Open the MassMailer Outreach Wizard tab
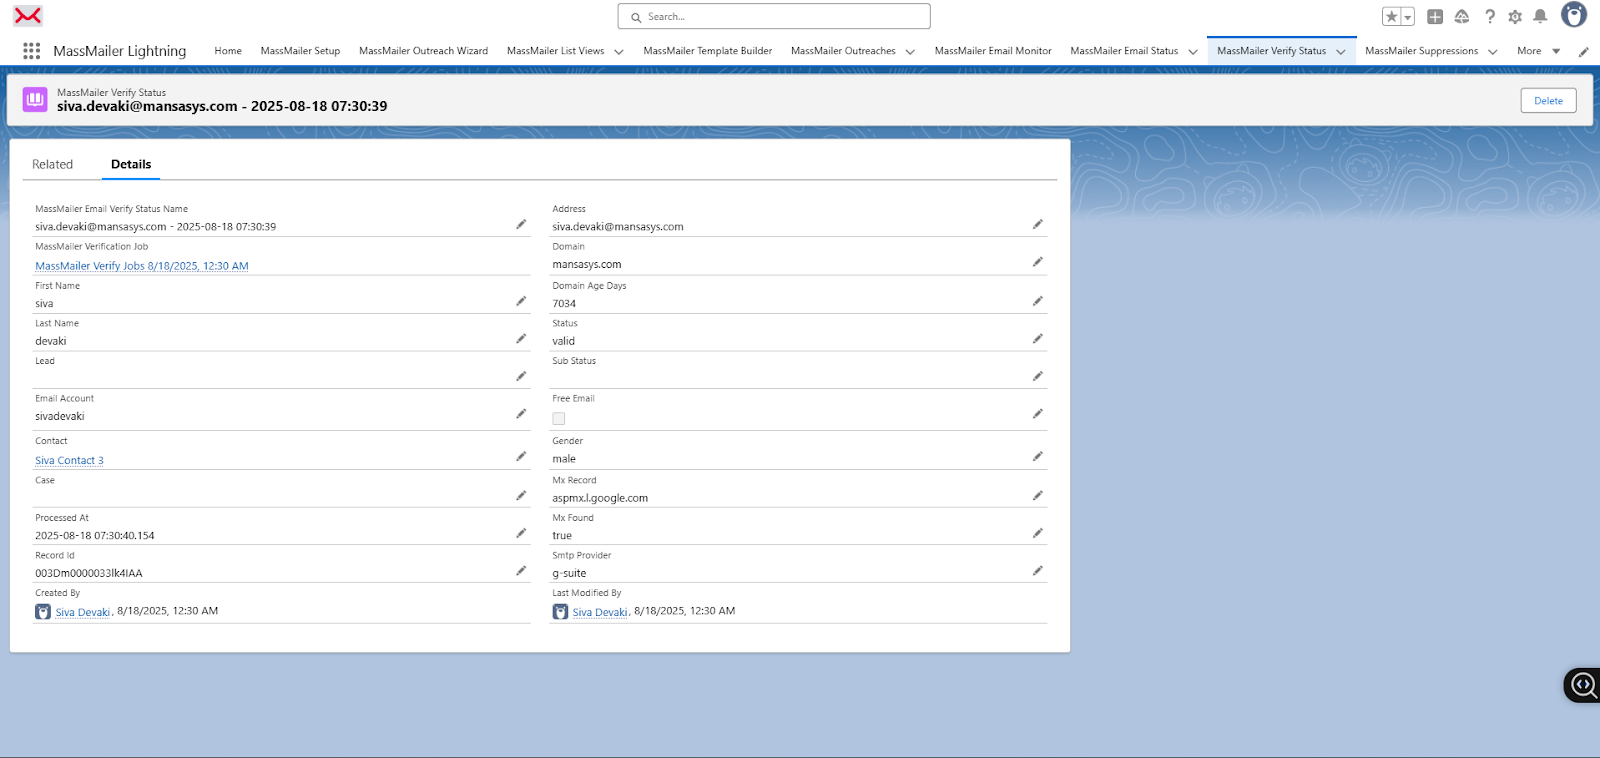Image resolution: width=1600 pixels, height=758 pixels. point(423,51)
